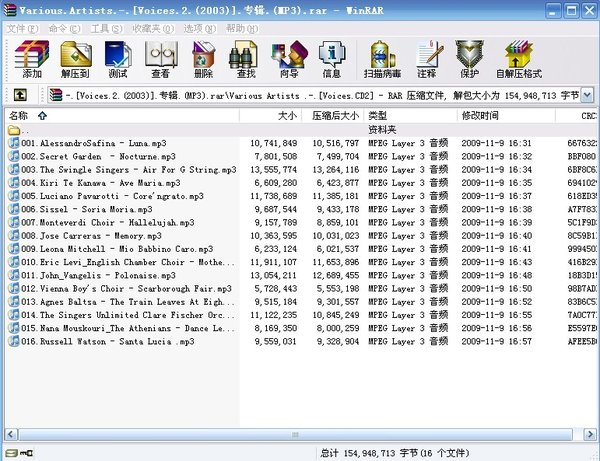The width and height of the screenshot is (600, 461).
Task: Click the music icon of 001.AlessandroSafina - Luna.mp3
Action: (14, 143)
